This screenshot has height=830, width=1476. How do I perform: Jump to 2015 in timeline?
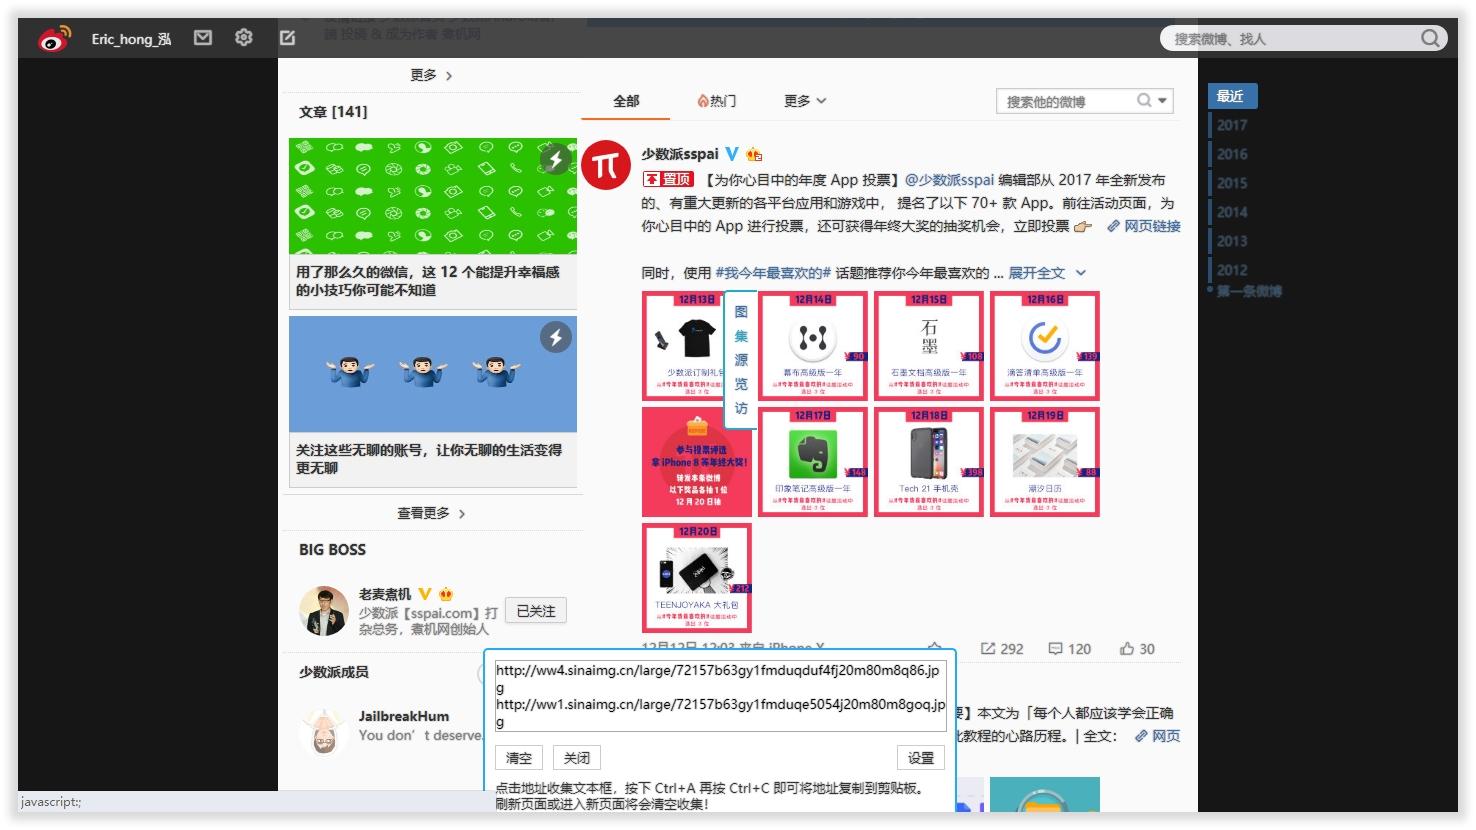point(1232,183)
